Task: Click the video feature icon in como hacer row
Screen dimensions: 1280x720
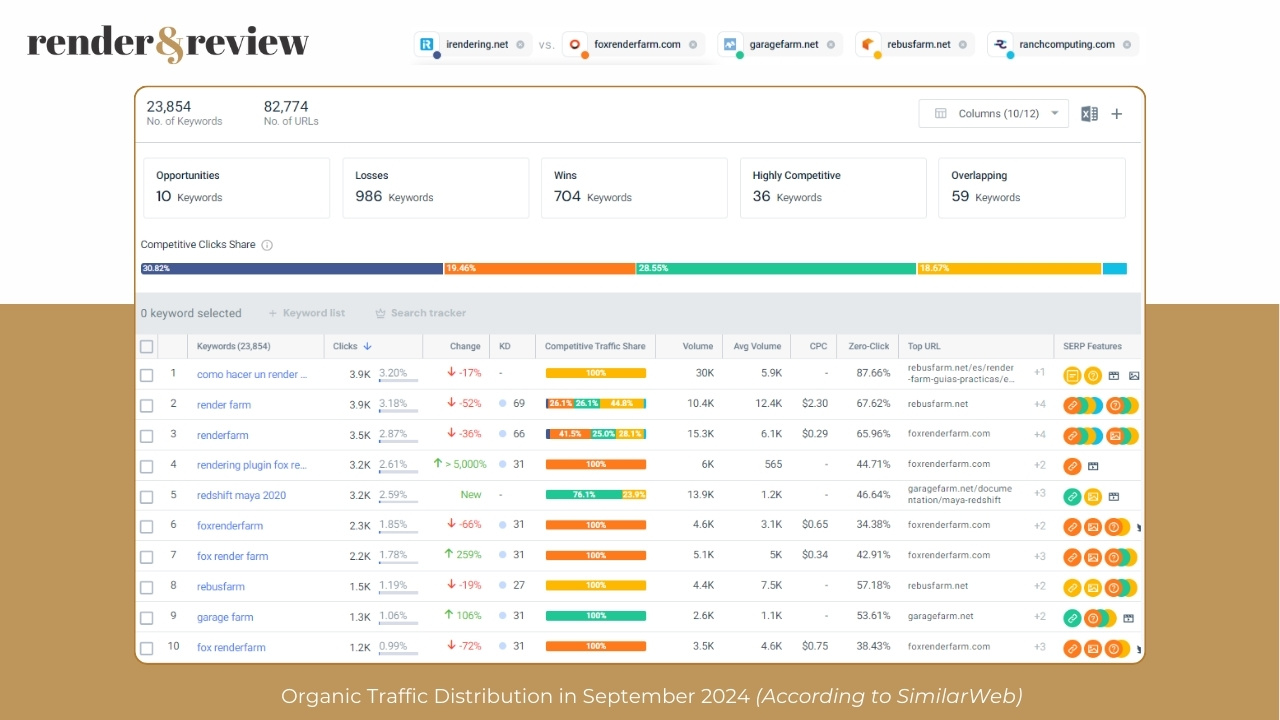Action: coord(1114,376)
